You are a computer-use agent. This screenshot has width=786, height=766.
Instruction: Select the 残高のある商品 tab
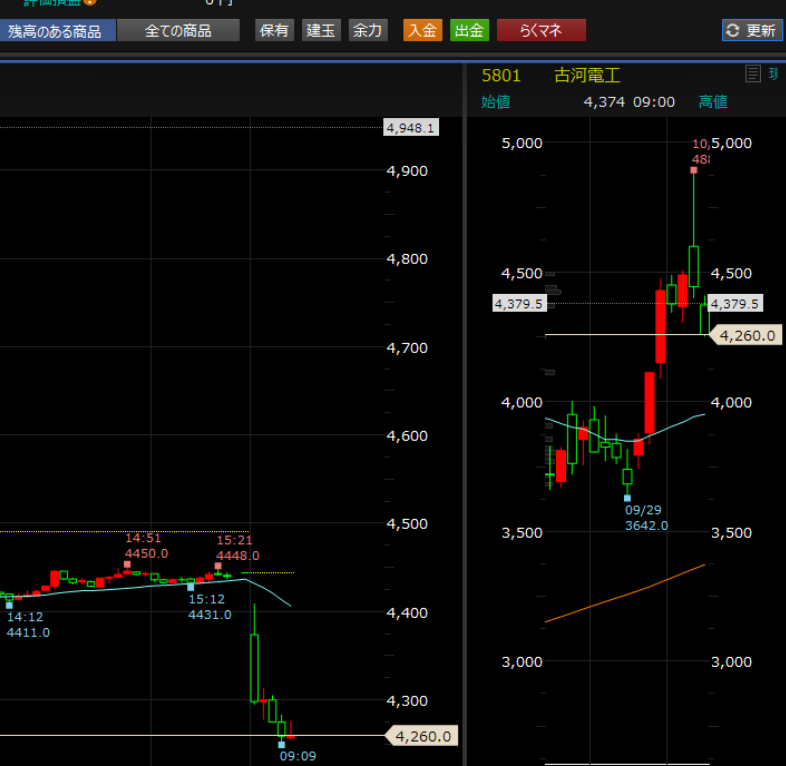point(56,31)
